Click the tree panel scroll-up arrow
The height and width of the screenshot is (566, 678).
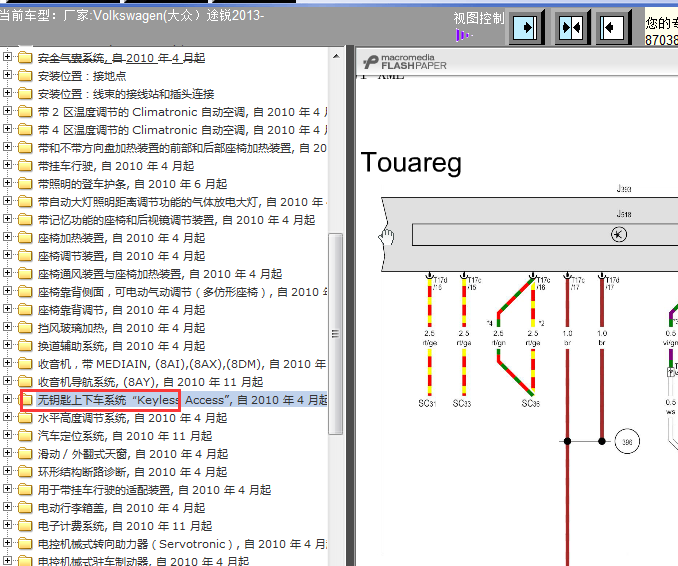click(336, 57)
